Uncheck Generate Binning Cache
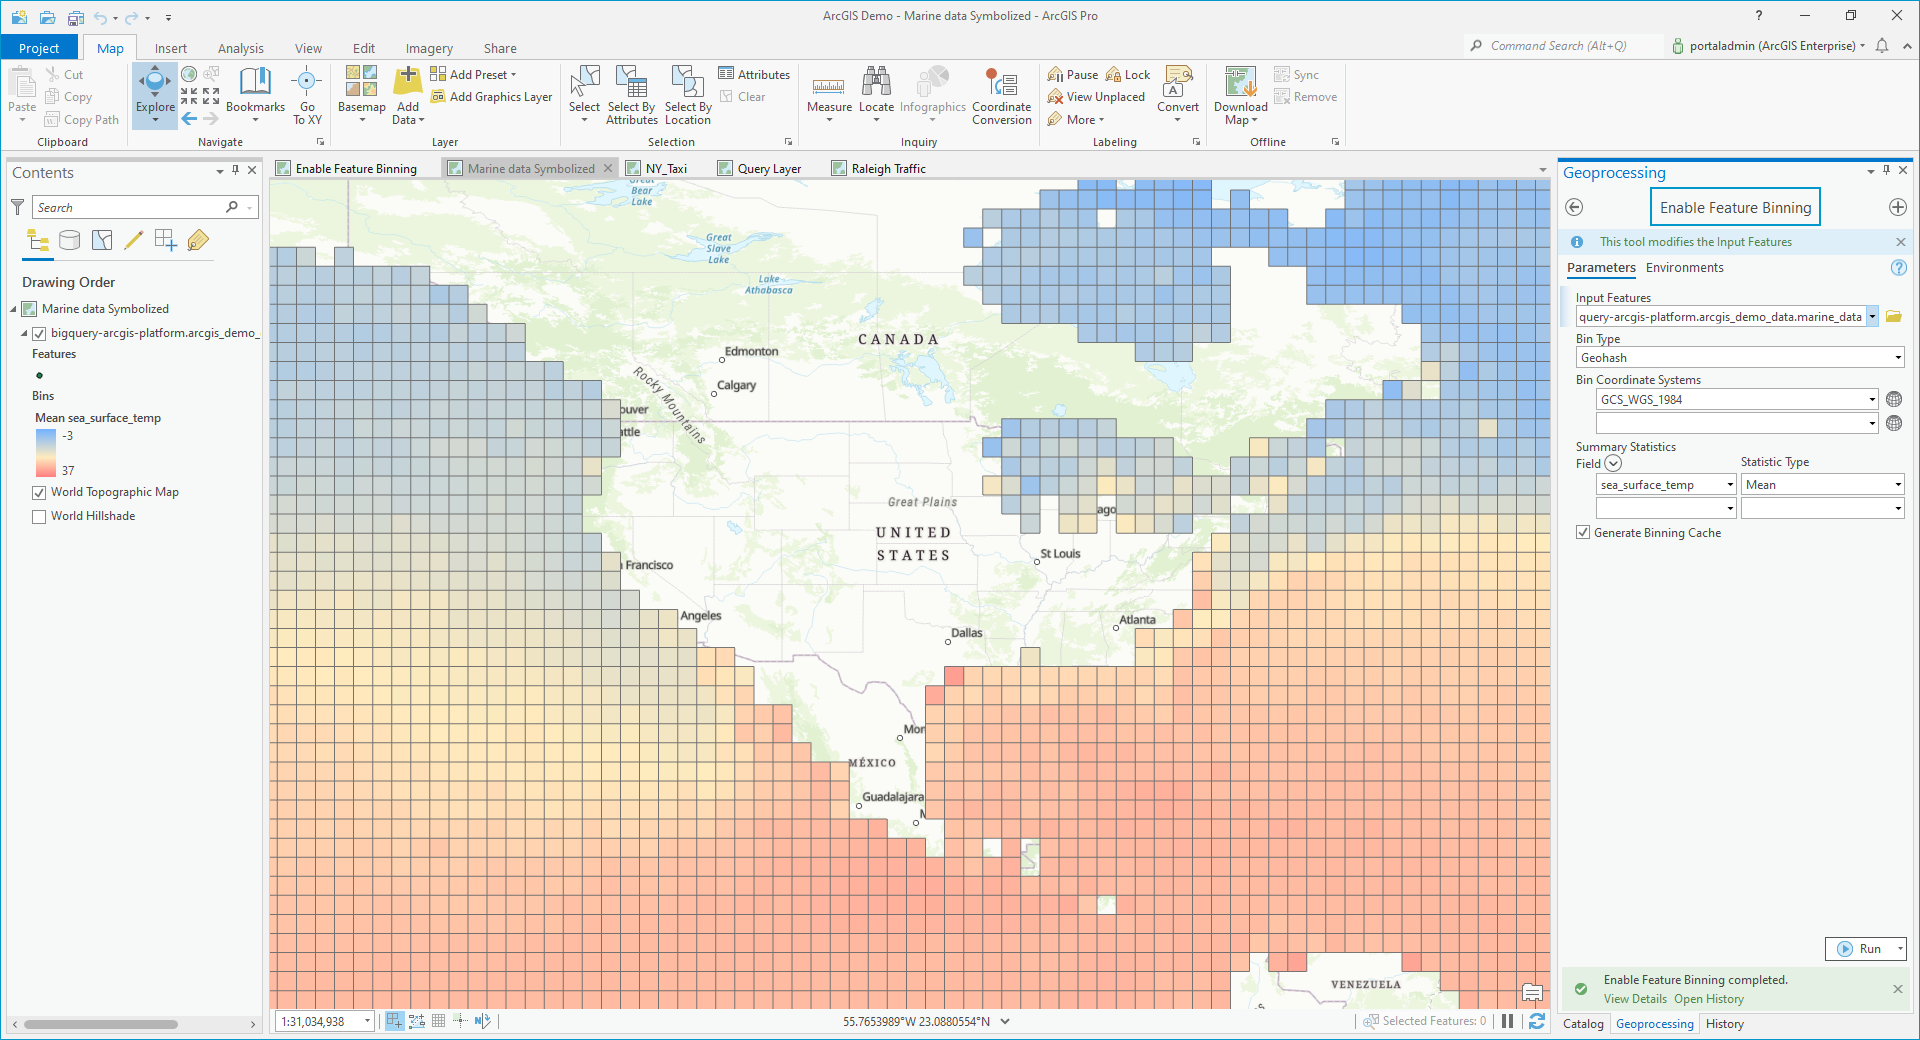1920x1040 pixels. tap(1583, 533)
